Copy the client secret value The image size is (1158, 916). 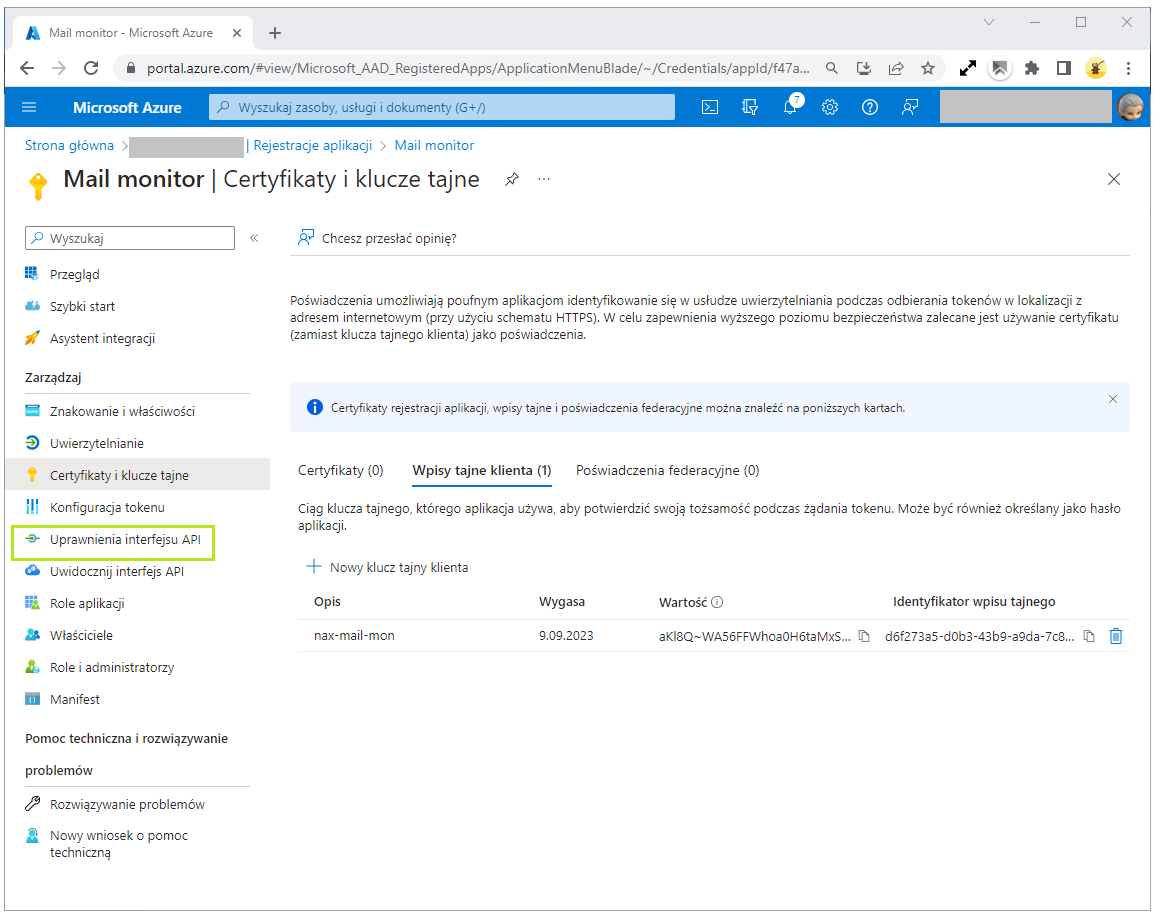click(865, 636)
